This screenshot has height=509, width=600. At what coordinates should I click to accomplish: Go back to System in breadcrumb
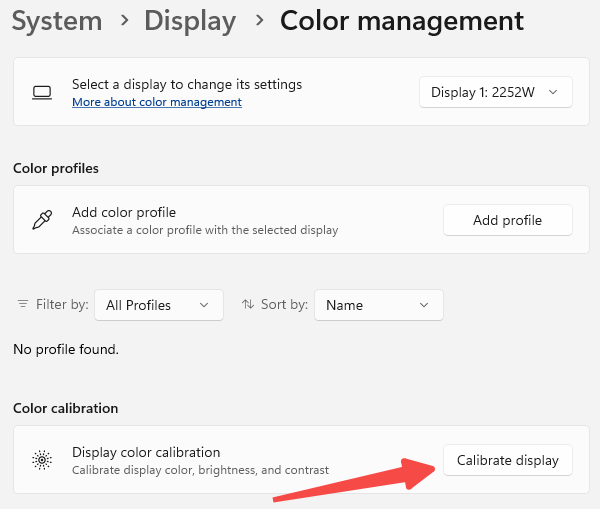57,21
